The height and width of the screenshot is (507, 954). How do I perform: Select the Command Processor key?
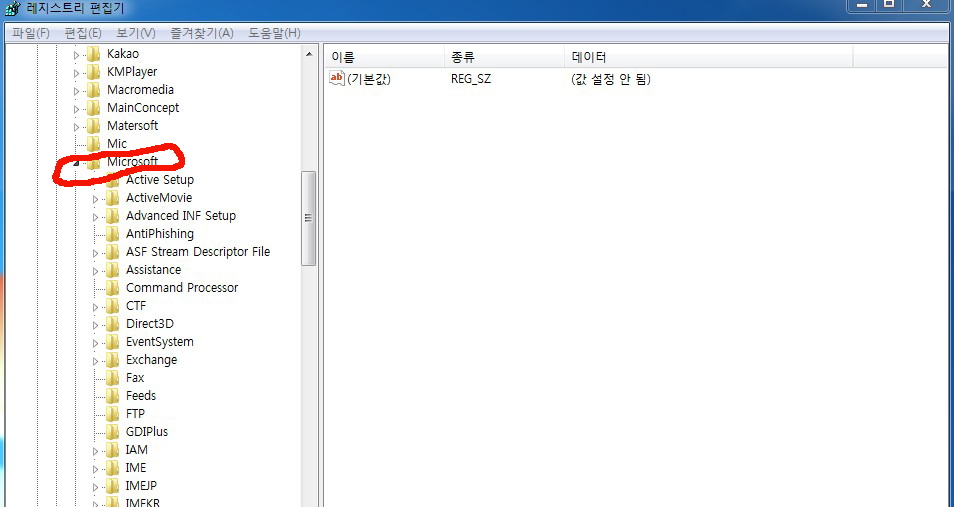181,288
